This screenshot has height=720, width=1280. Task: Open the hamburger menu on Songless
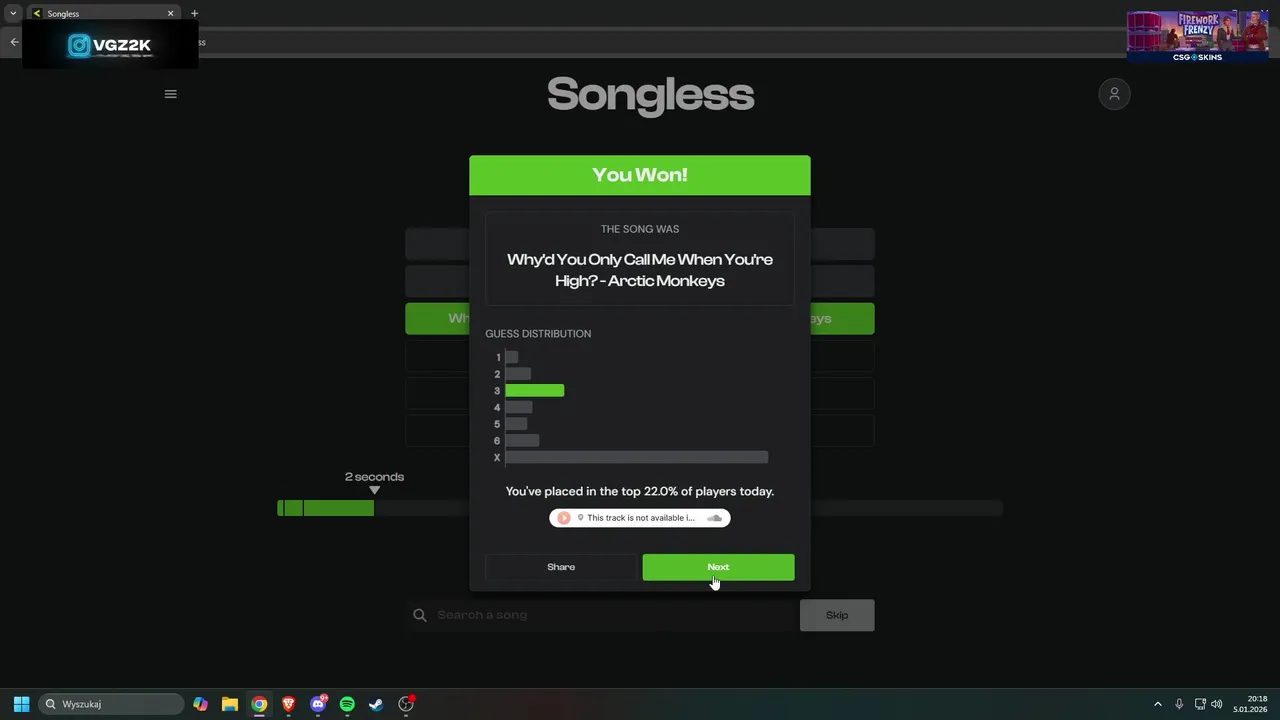170,94
